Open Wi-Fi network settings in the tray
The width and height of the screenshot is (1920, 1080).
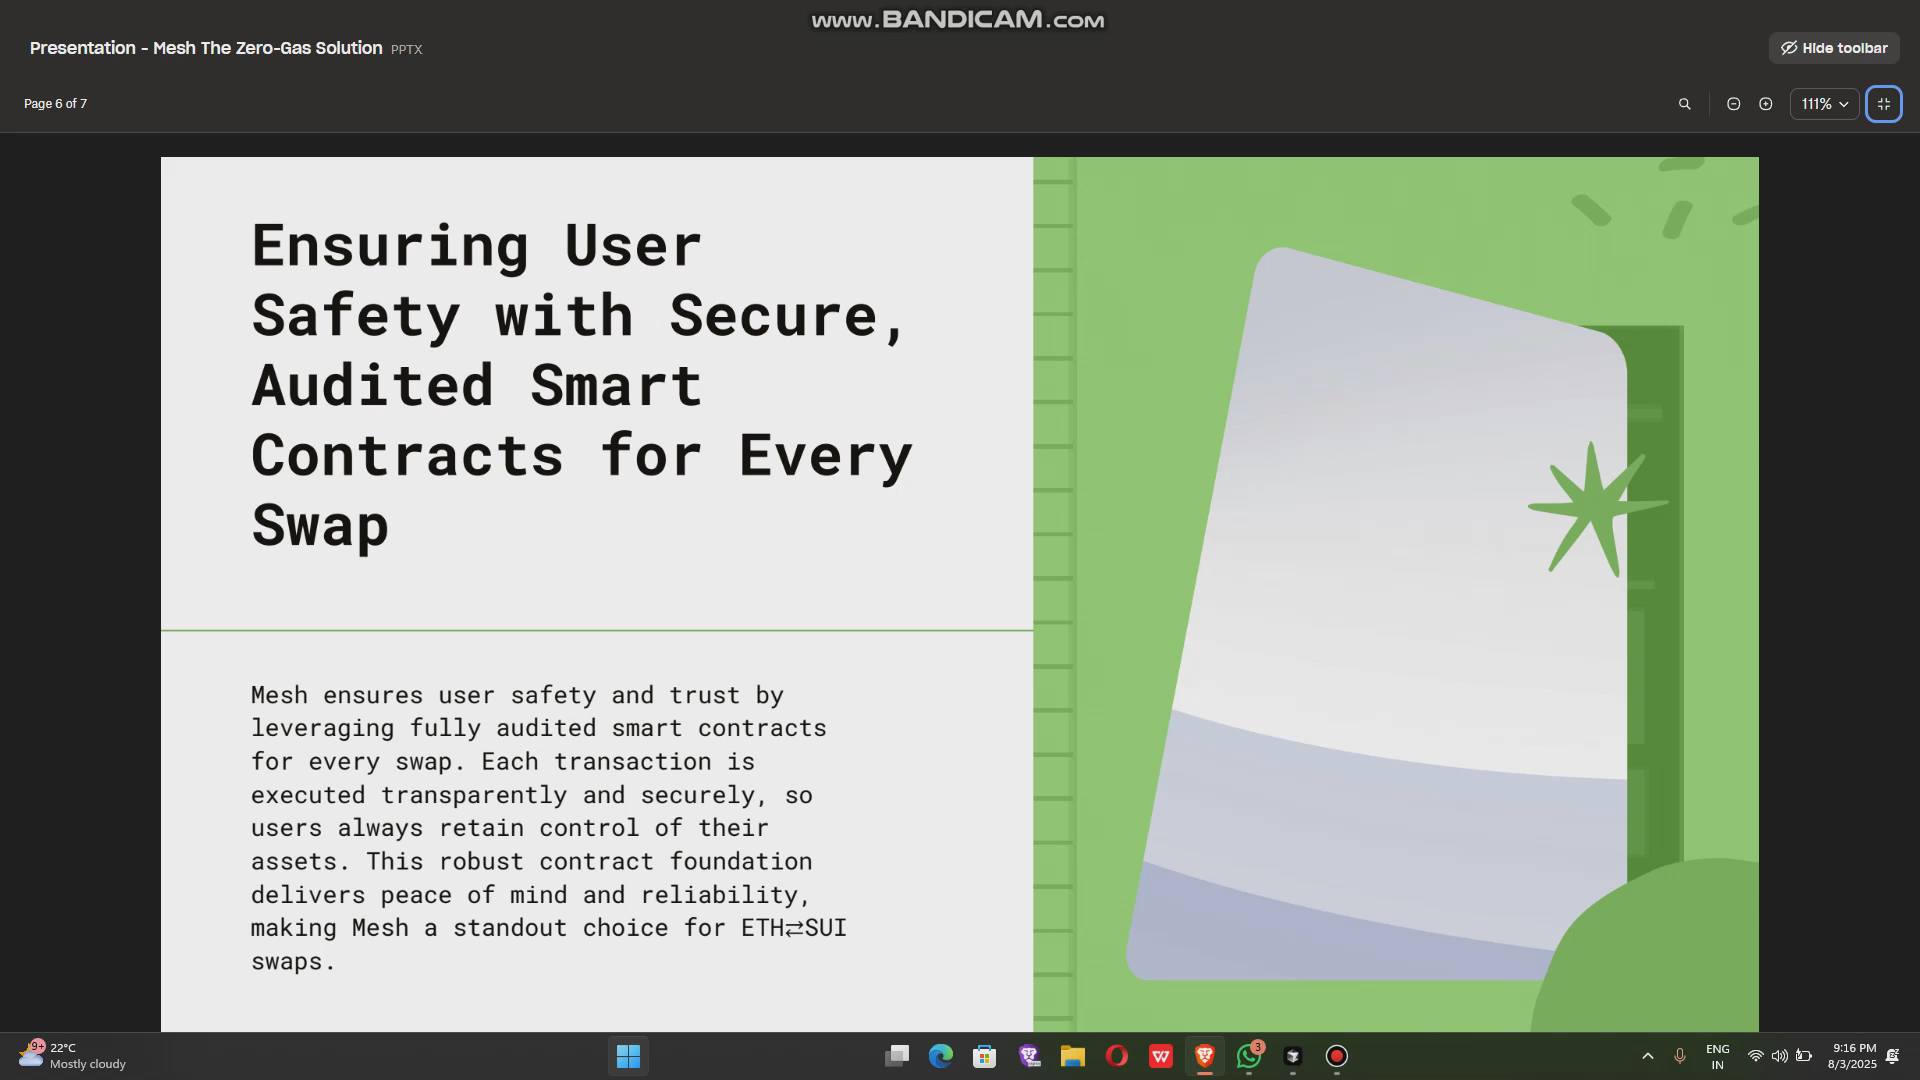[x=1755, y=1056]
